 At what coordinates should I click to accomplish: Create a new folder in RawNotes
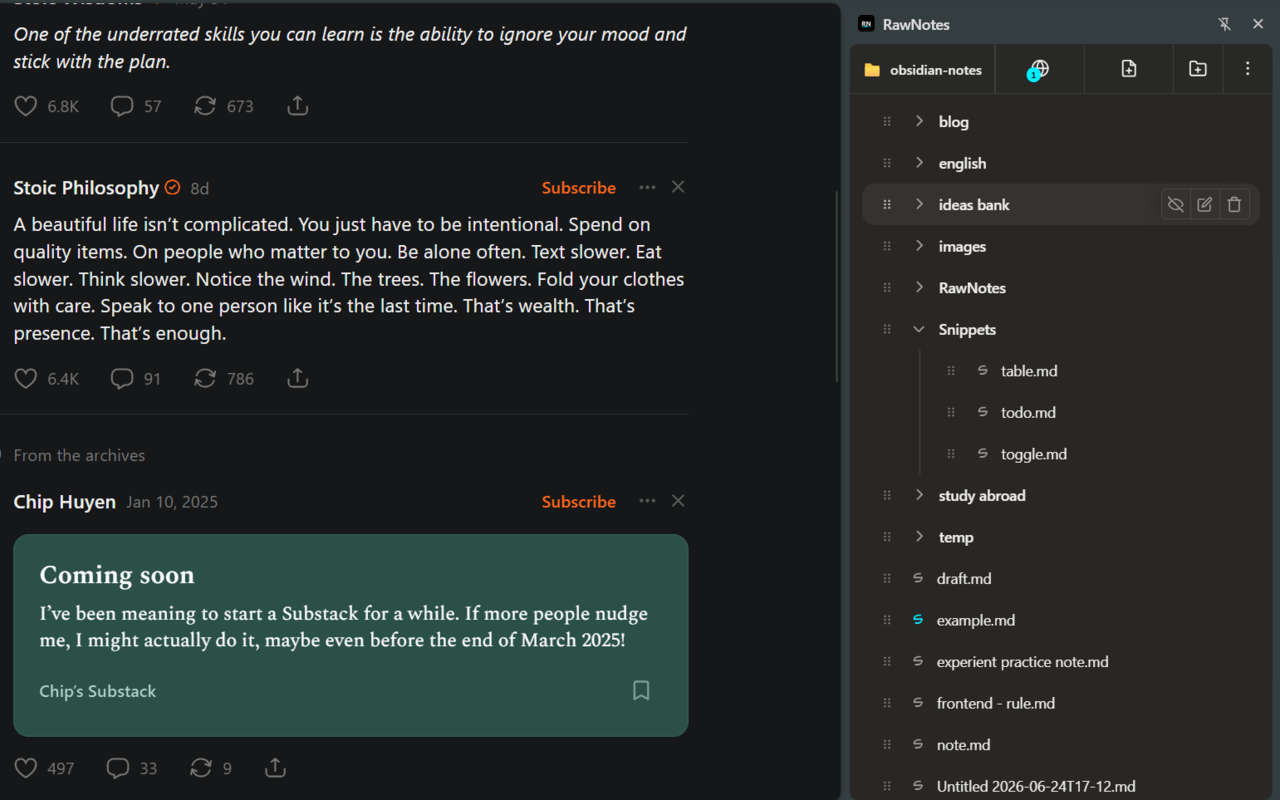coord(1198,69)
